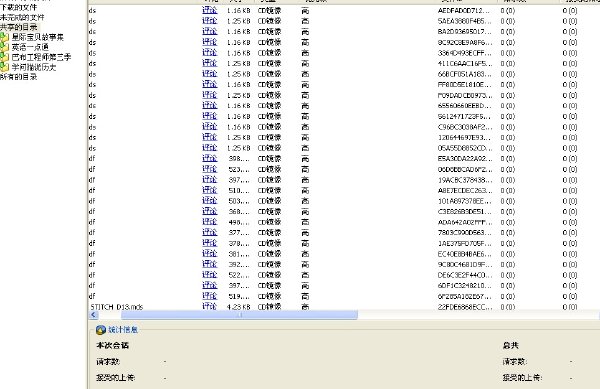This screenshot has height=389, width=600.
Task: Click the 522... size cell
Action: pos(239,275)
